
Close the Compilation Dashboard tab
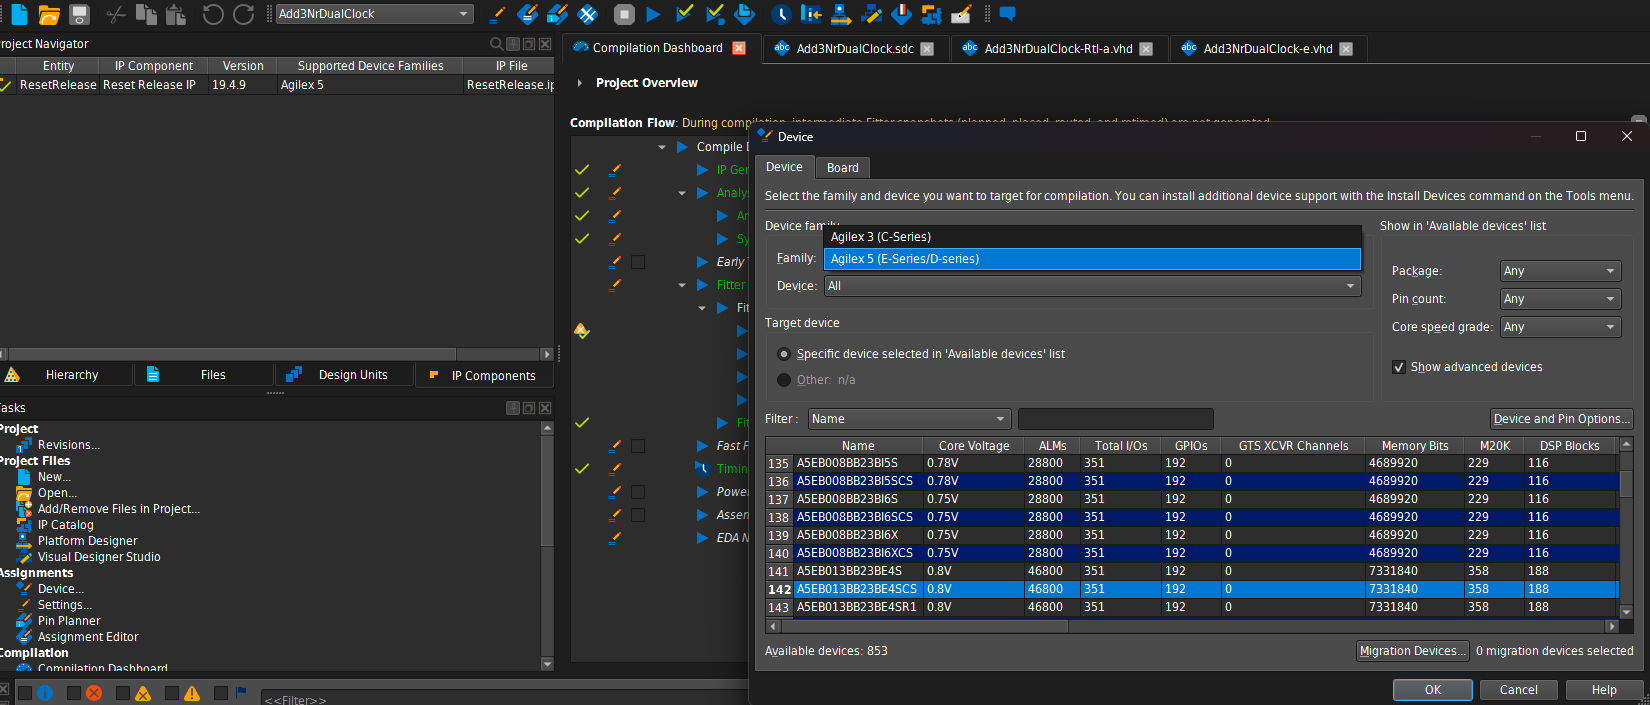739,48
